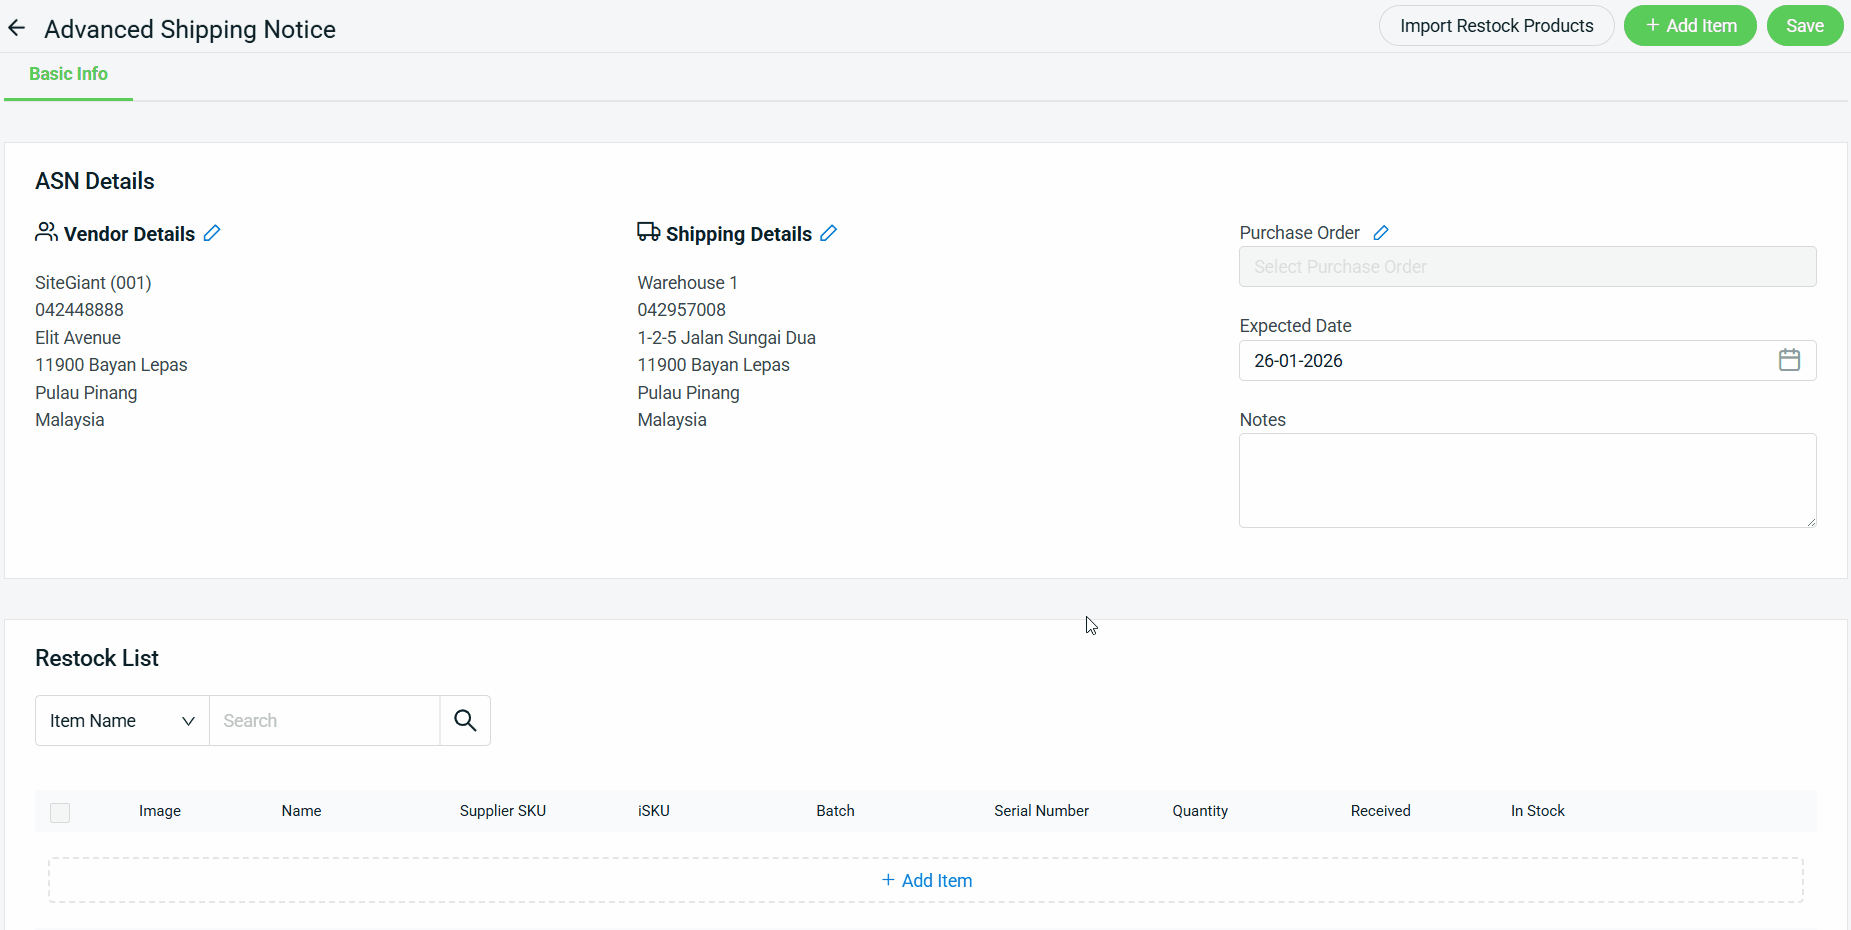Click the Add Item link in Restock List
Viewport: 1851px width, 930px height.
[x=927, y=880]
